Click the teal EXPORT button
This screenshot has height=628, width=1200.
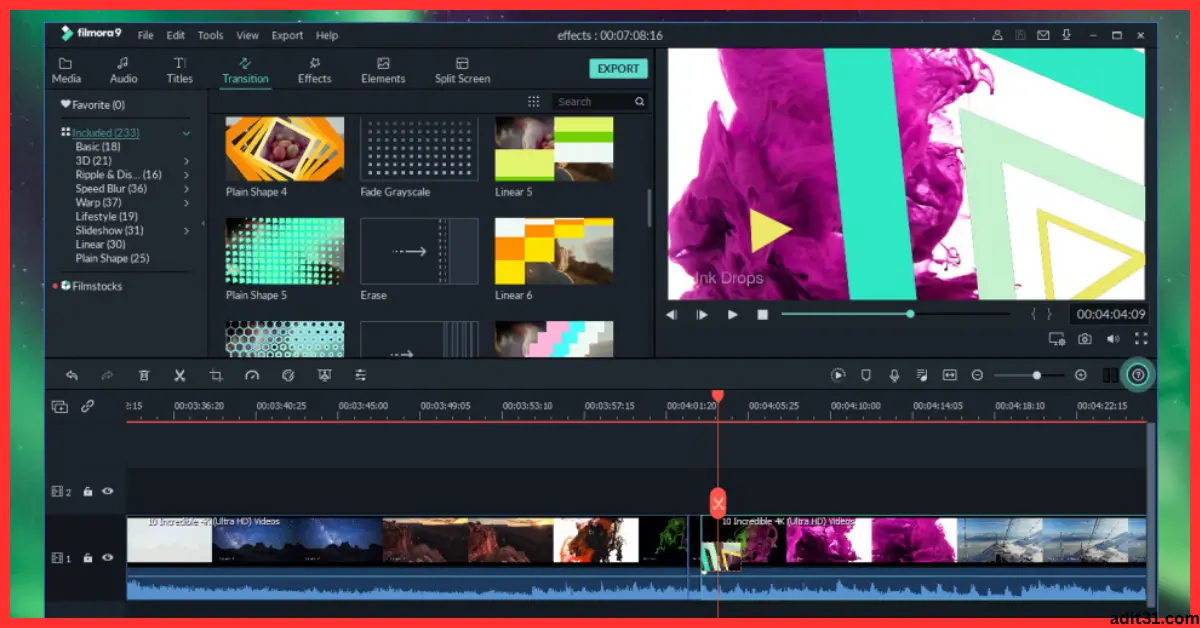618,69
